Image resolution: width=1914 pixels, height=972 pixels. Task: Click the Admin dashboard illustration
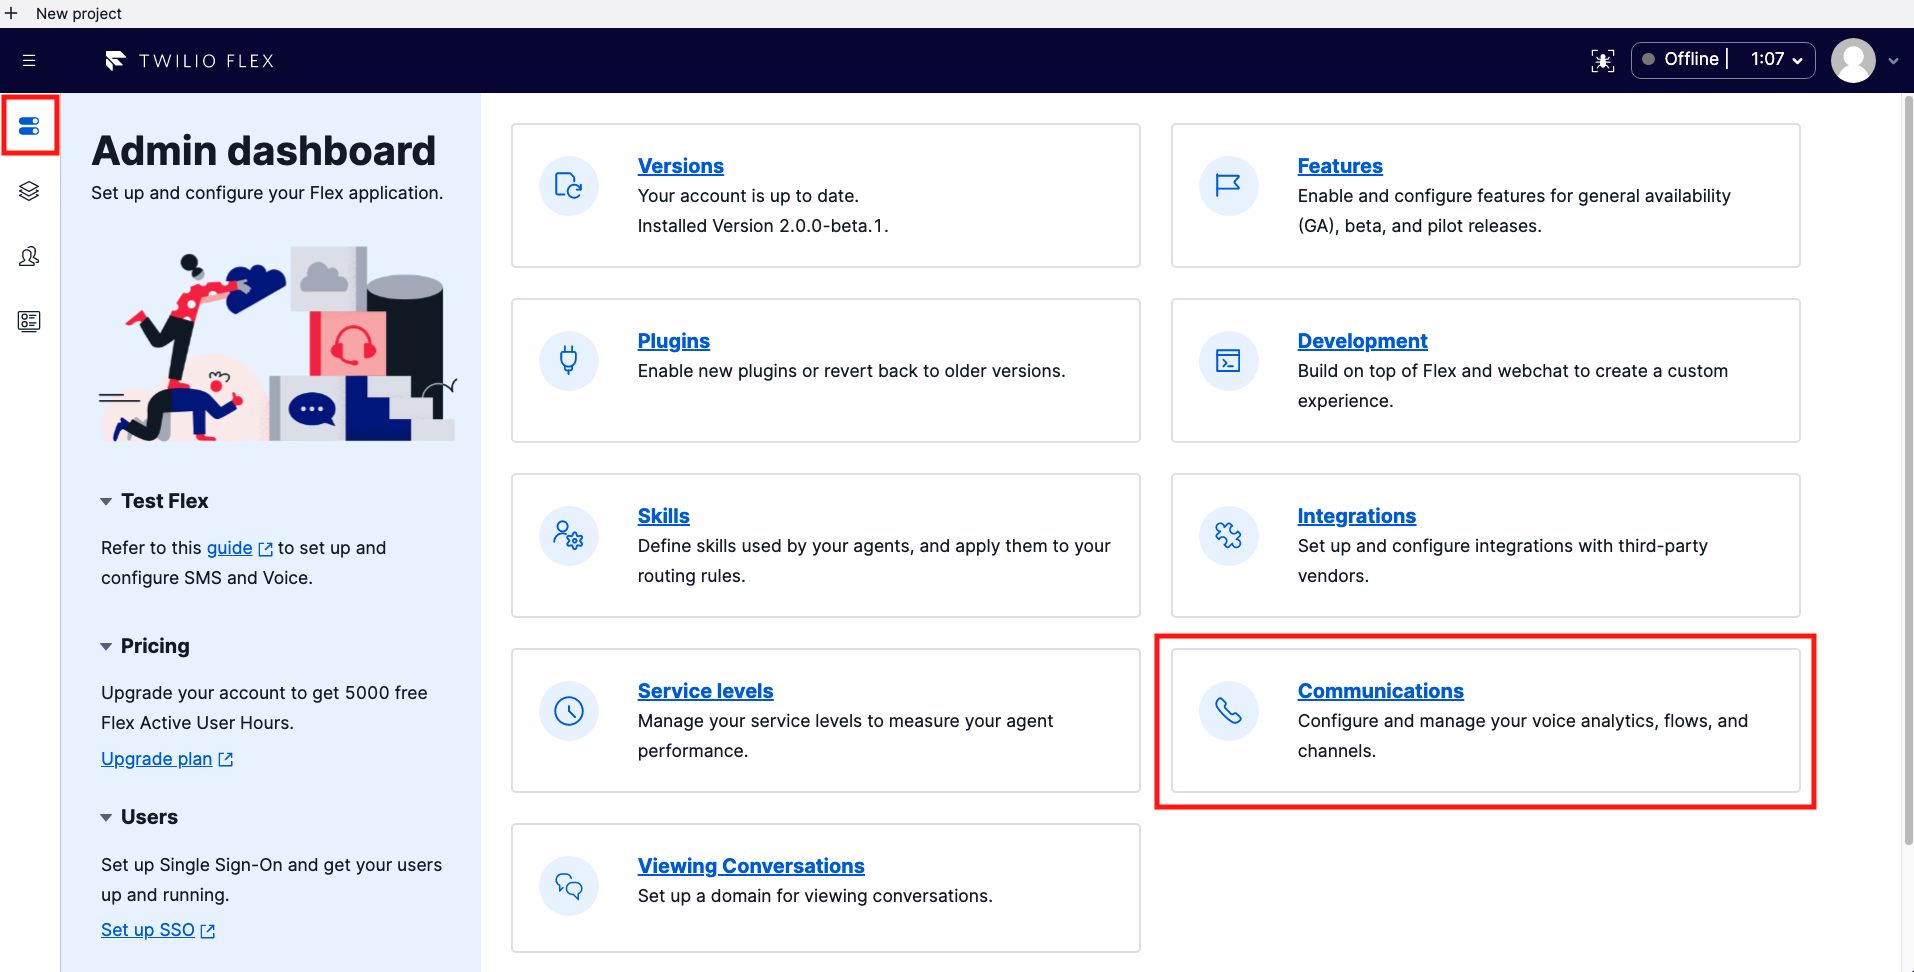pyautogui.click(x=278, y=344)
